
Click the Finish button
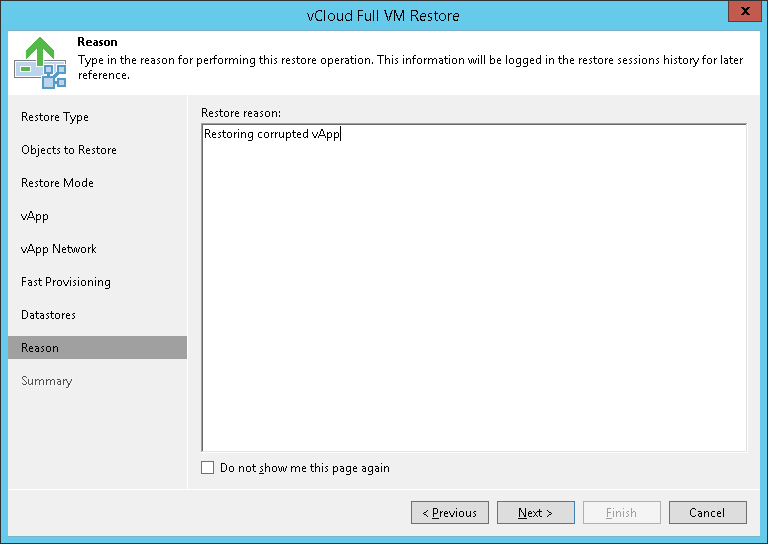pos(621,513)
